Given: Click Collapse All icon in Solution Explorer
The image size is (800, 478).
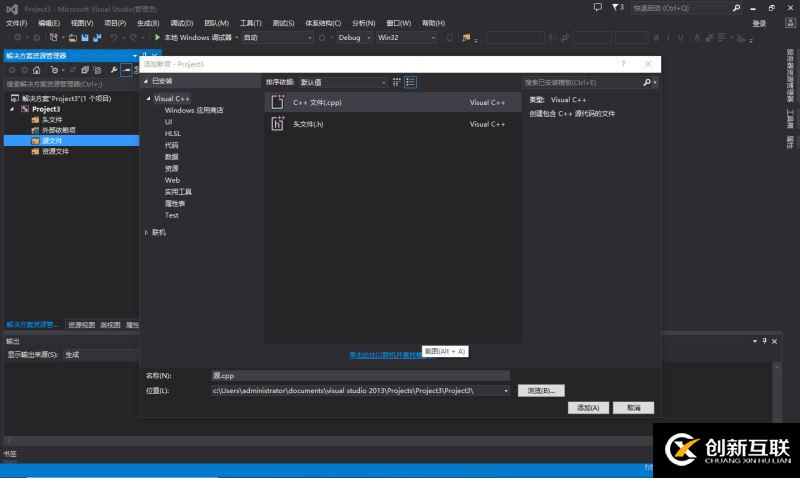Looking at the screenshot, I should 85,70.
